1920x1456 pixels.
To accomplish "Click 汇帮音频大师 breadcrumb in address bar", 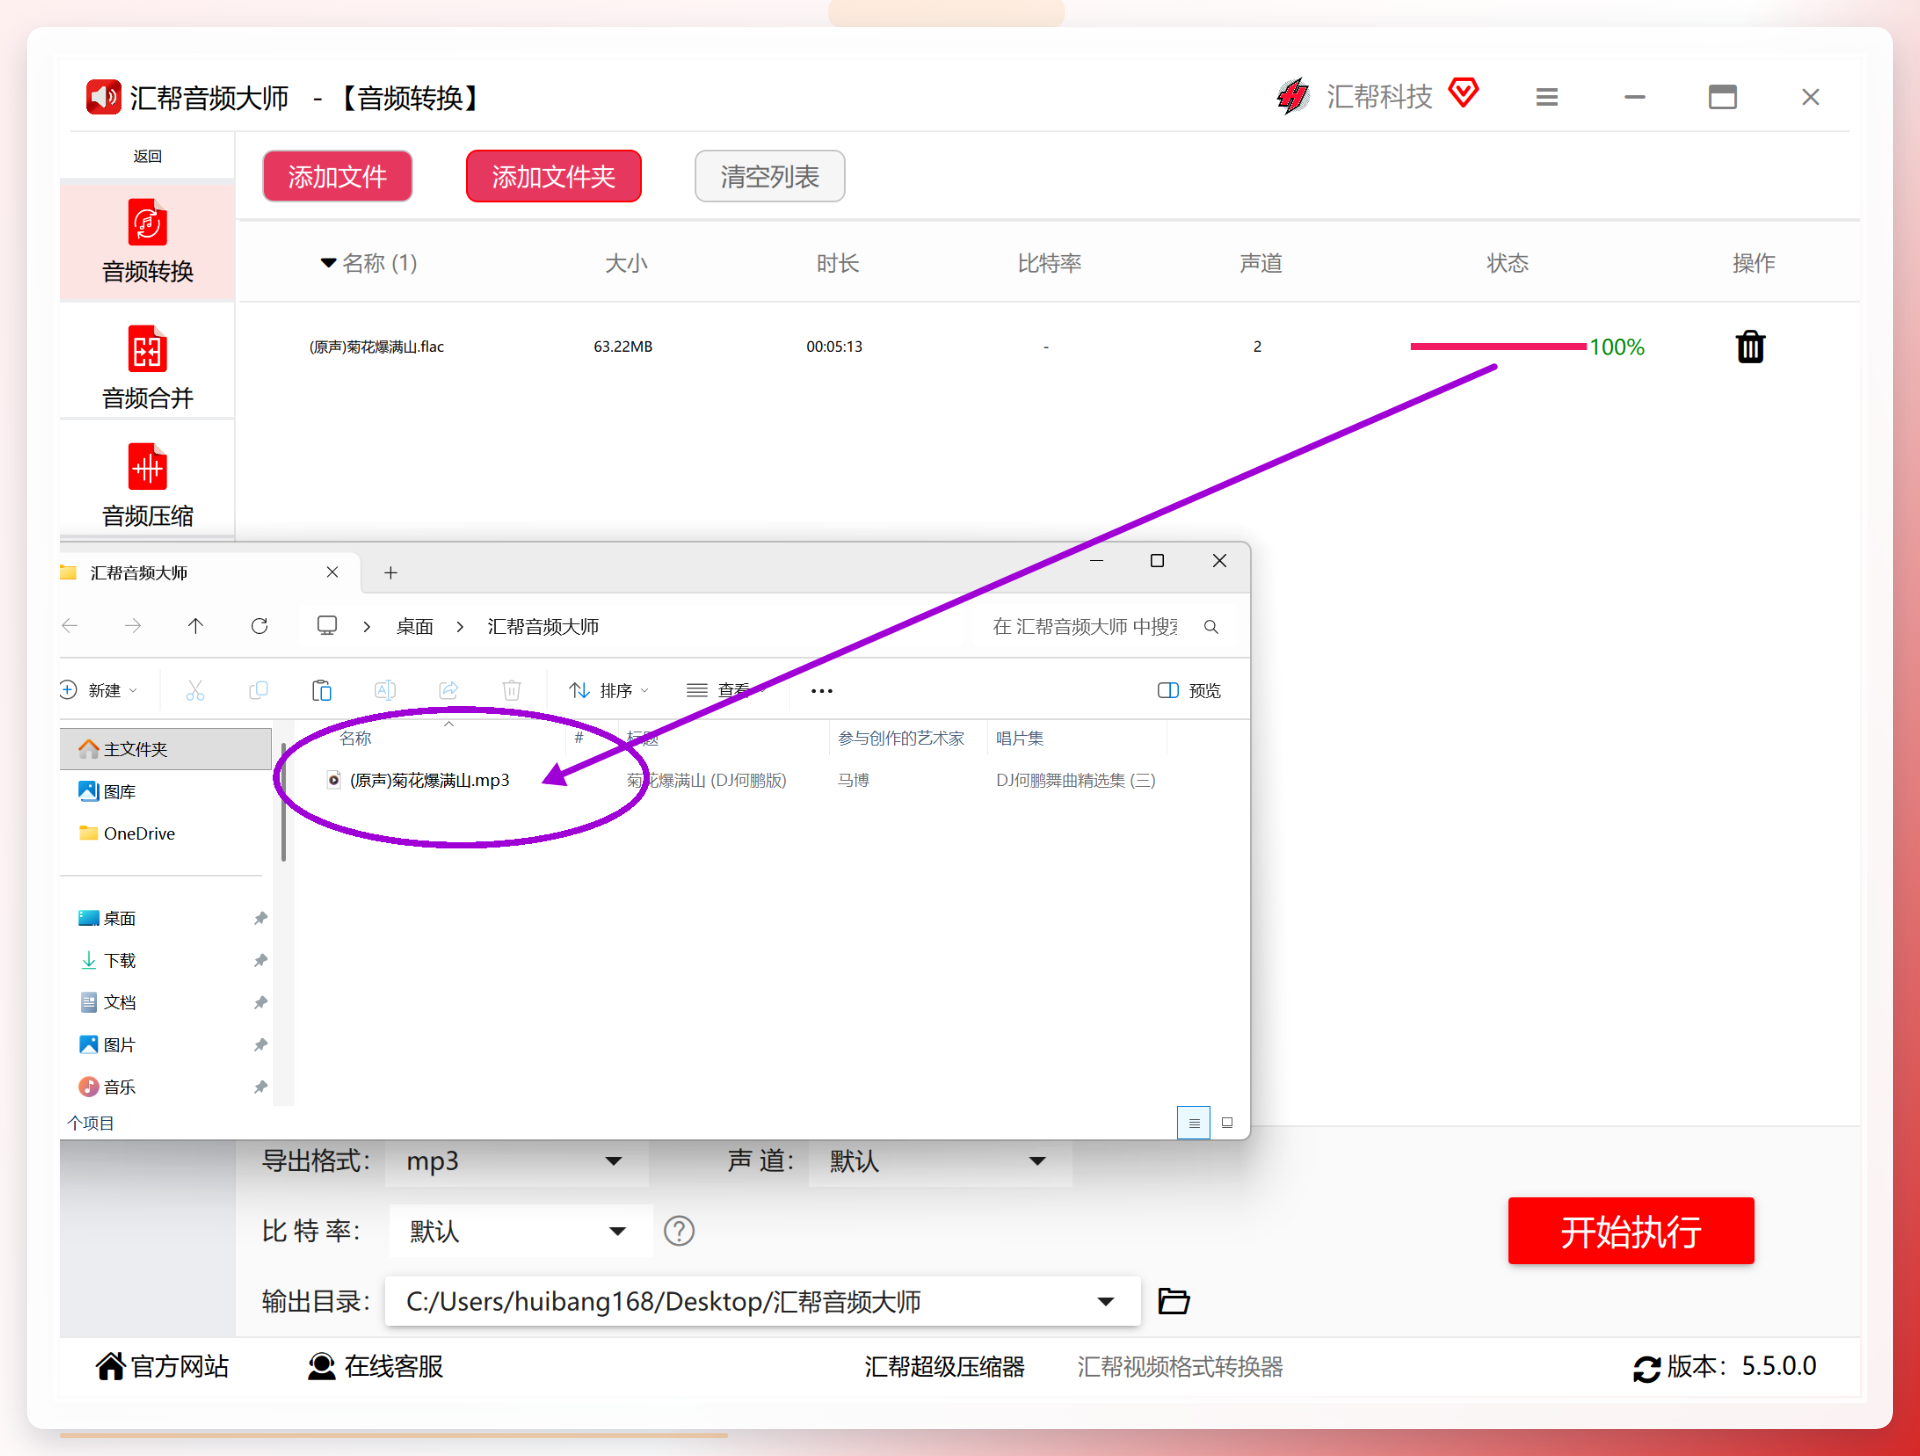I will [x=543, y=627].
